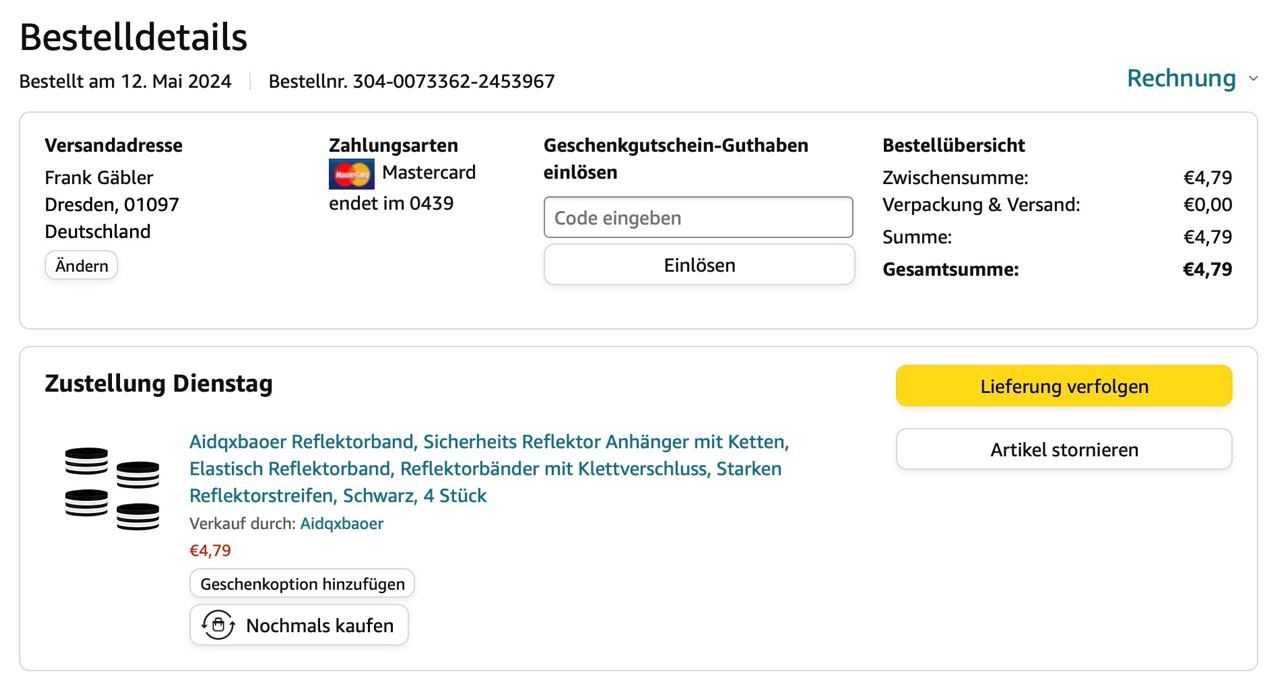
Task: Track the delivery via Lieferung verfolgen
Action: click(1063, 386)
